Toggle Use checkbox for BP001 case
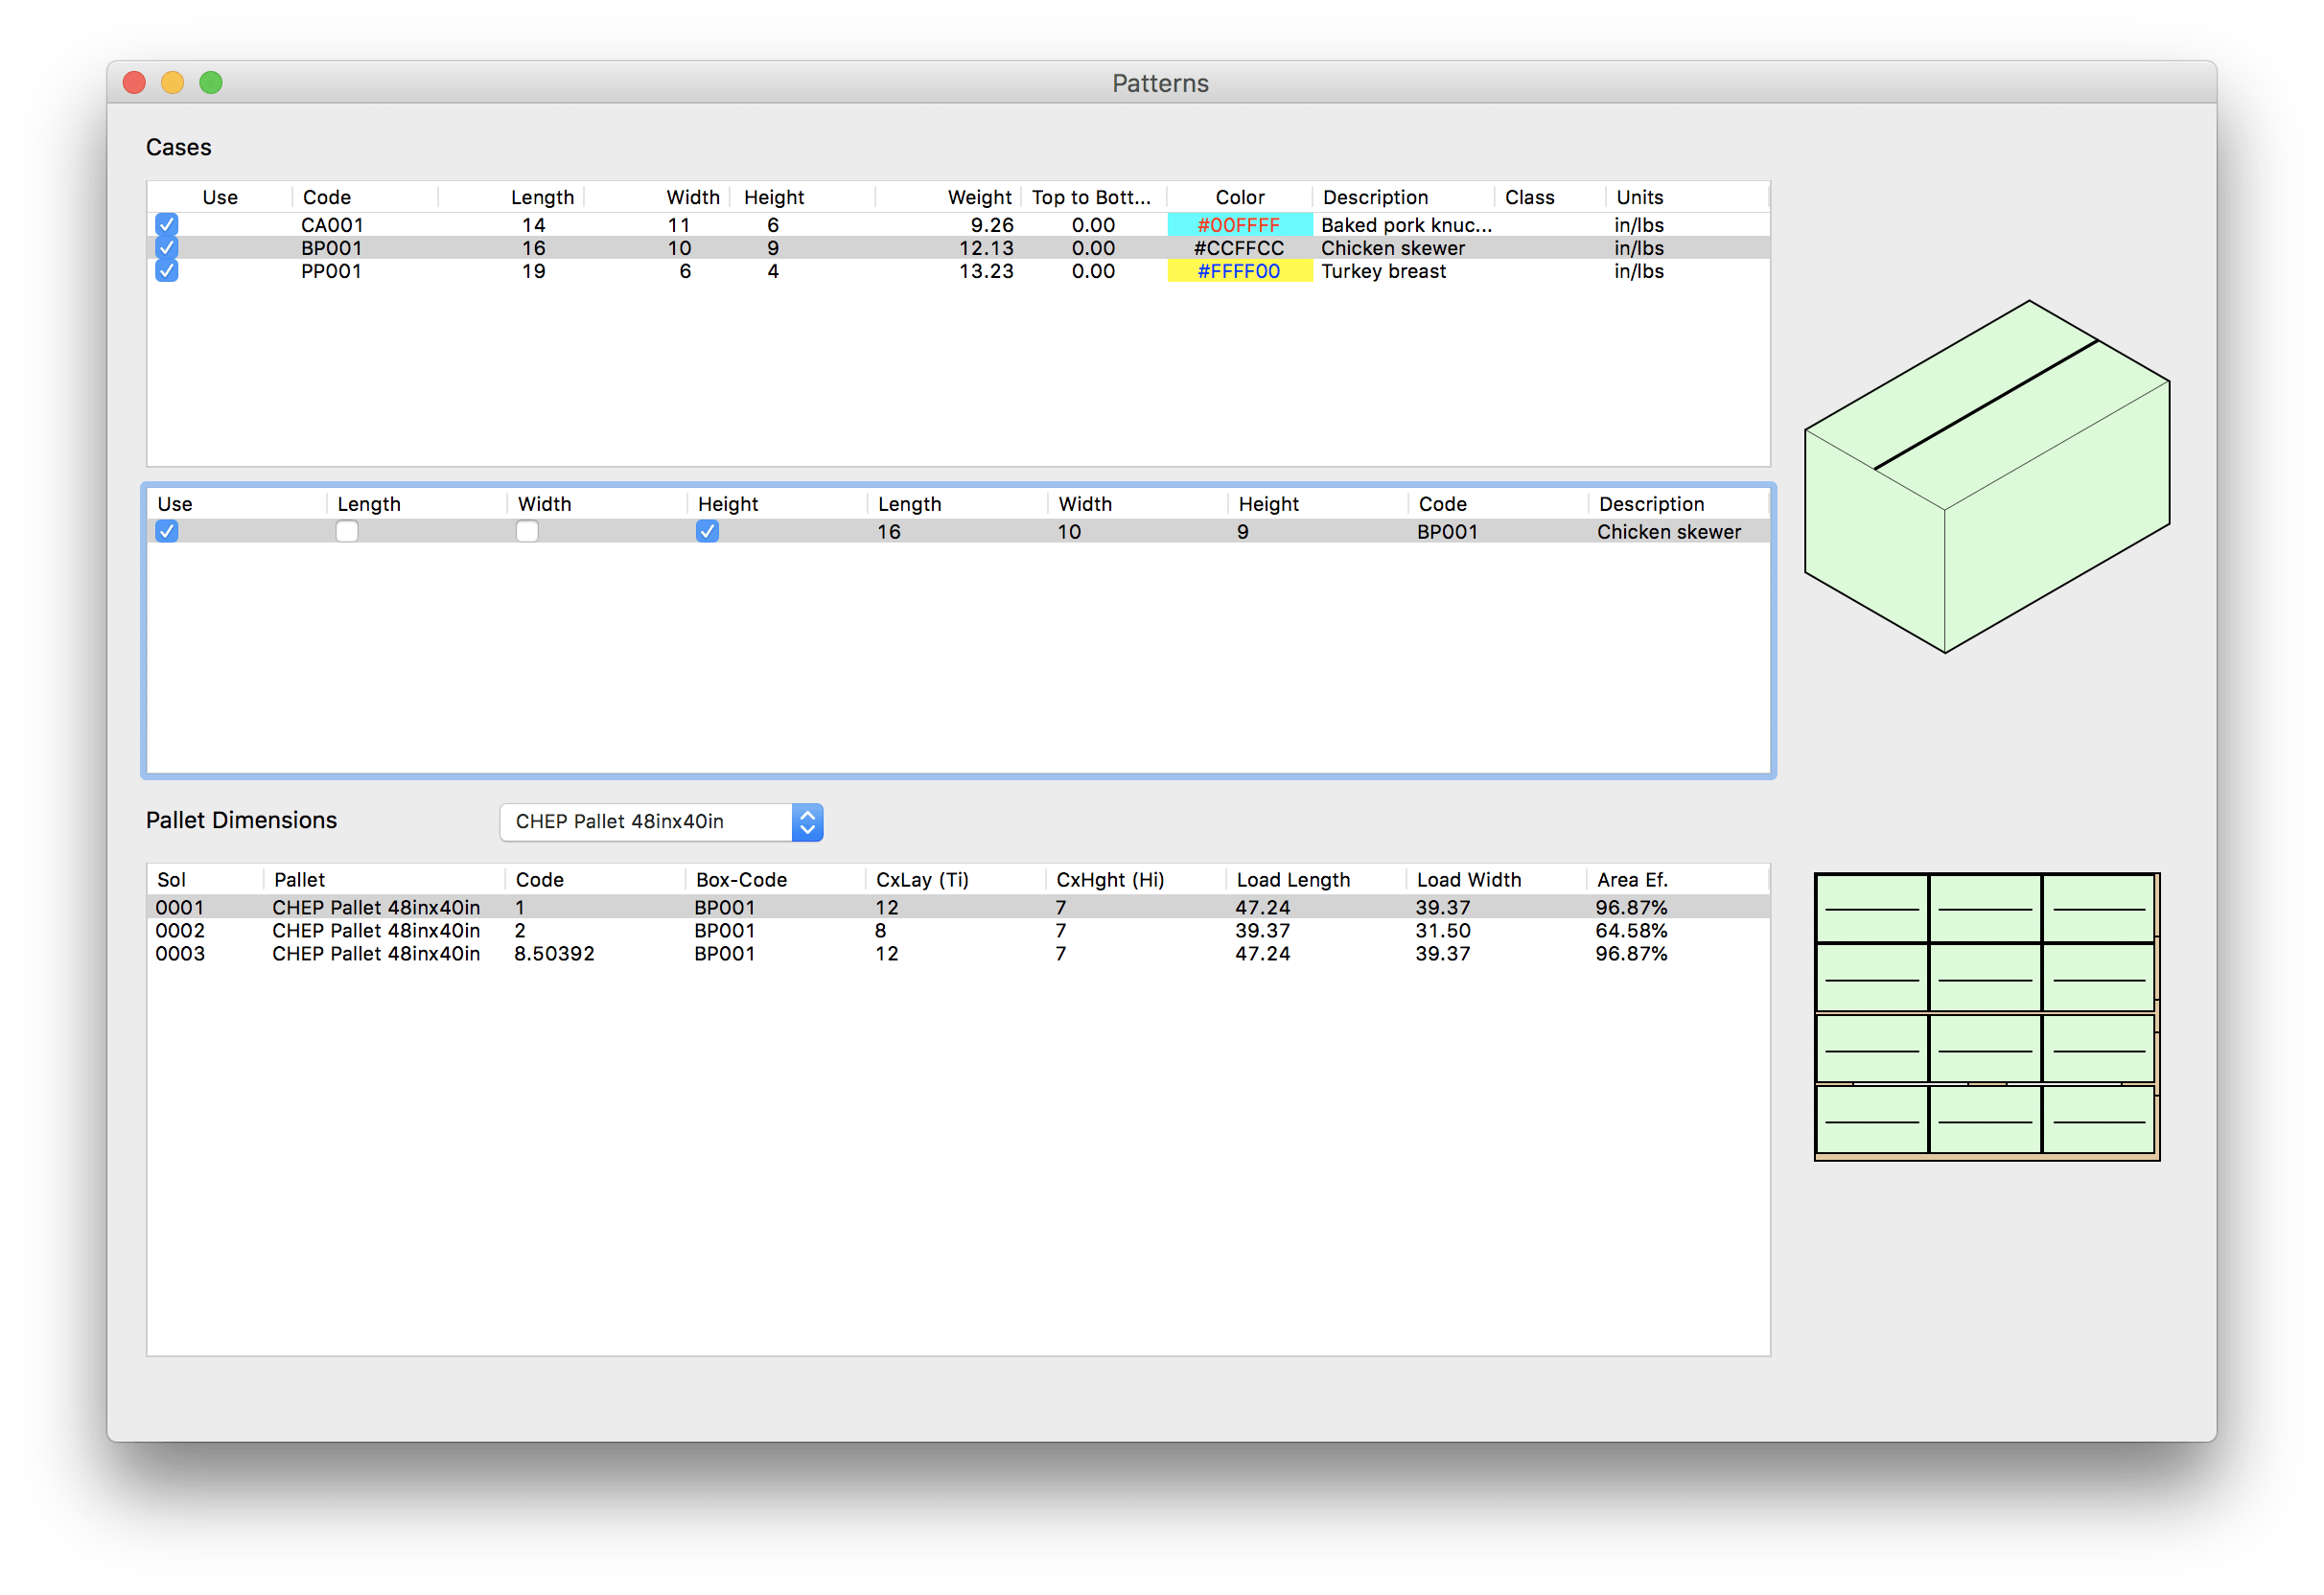2324x1595 pixels. coord(167,247)
